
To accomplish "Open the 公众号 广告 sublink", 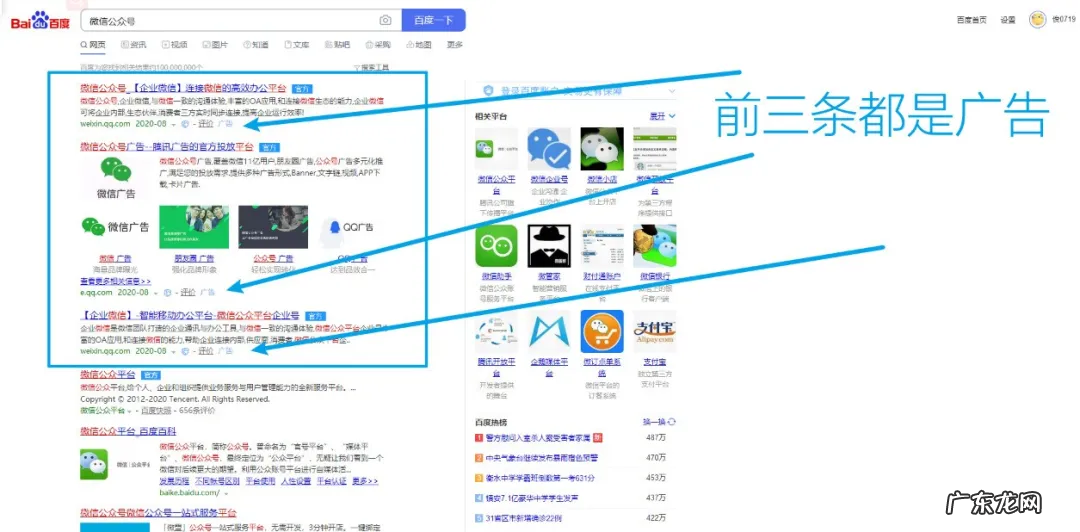I will tap(273, 258).
